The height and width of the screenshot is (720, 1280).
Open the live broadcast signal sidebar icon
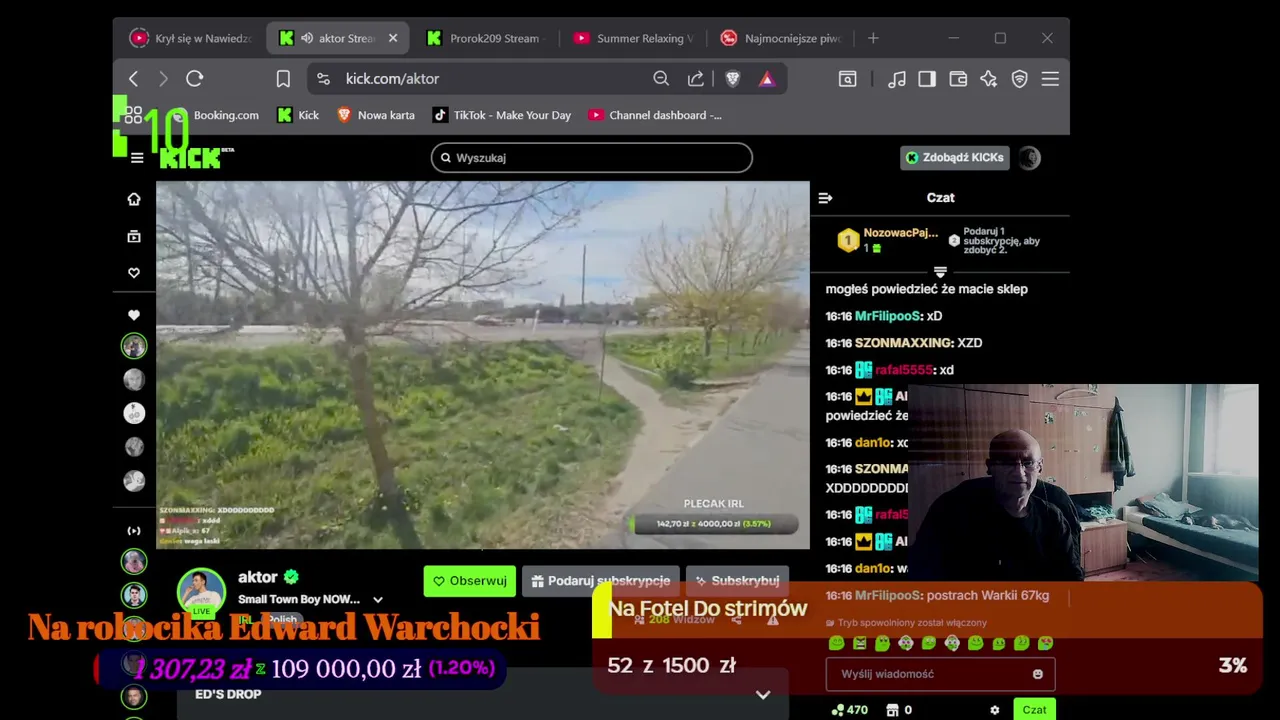point(134,531)
